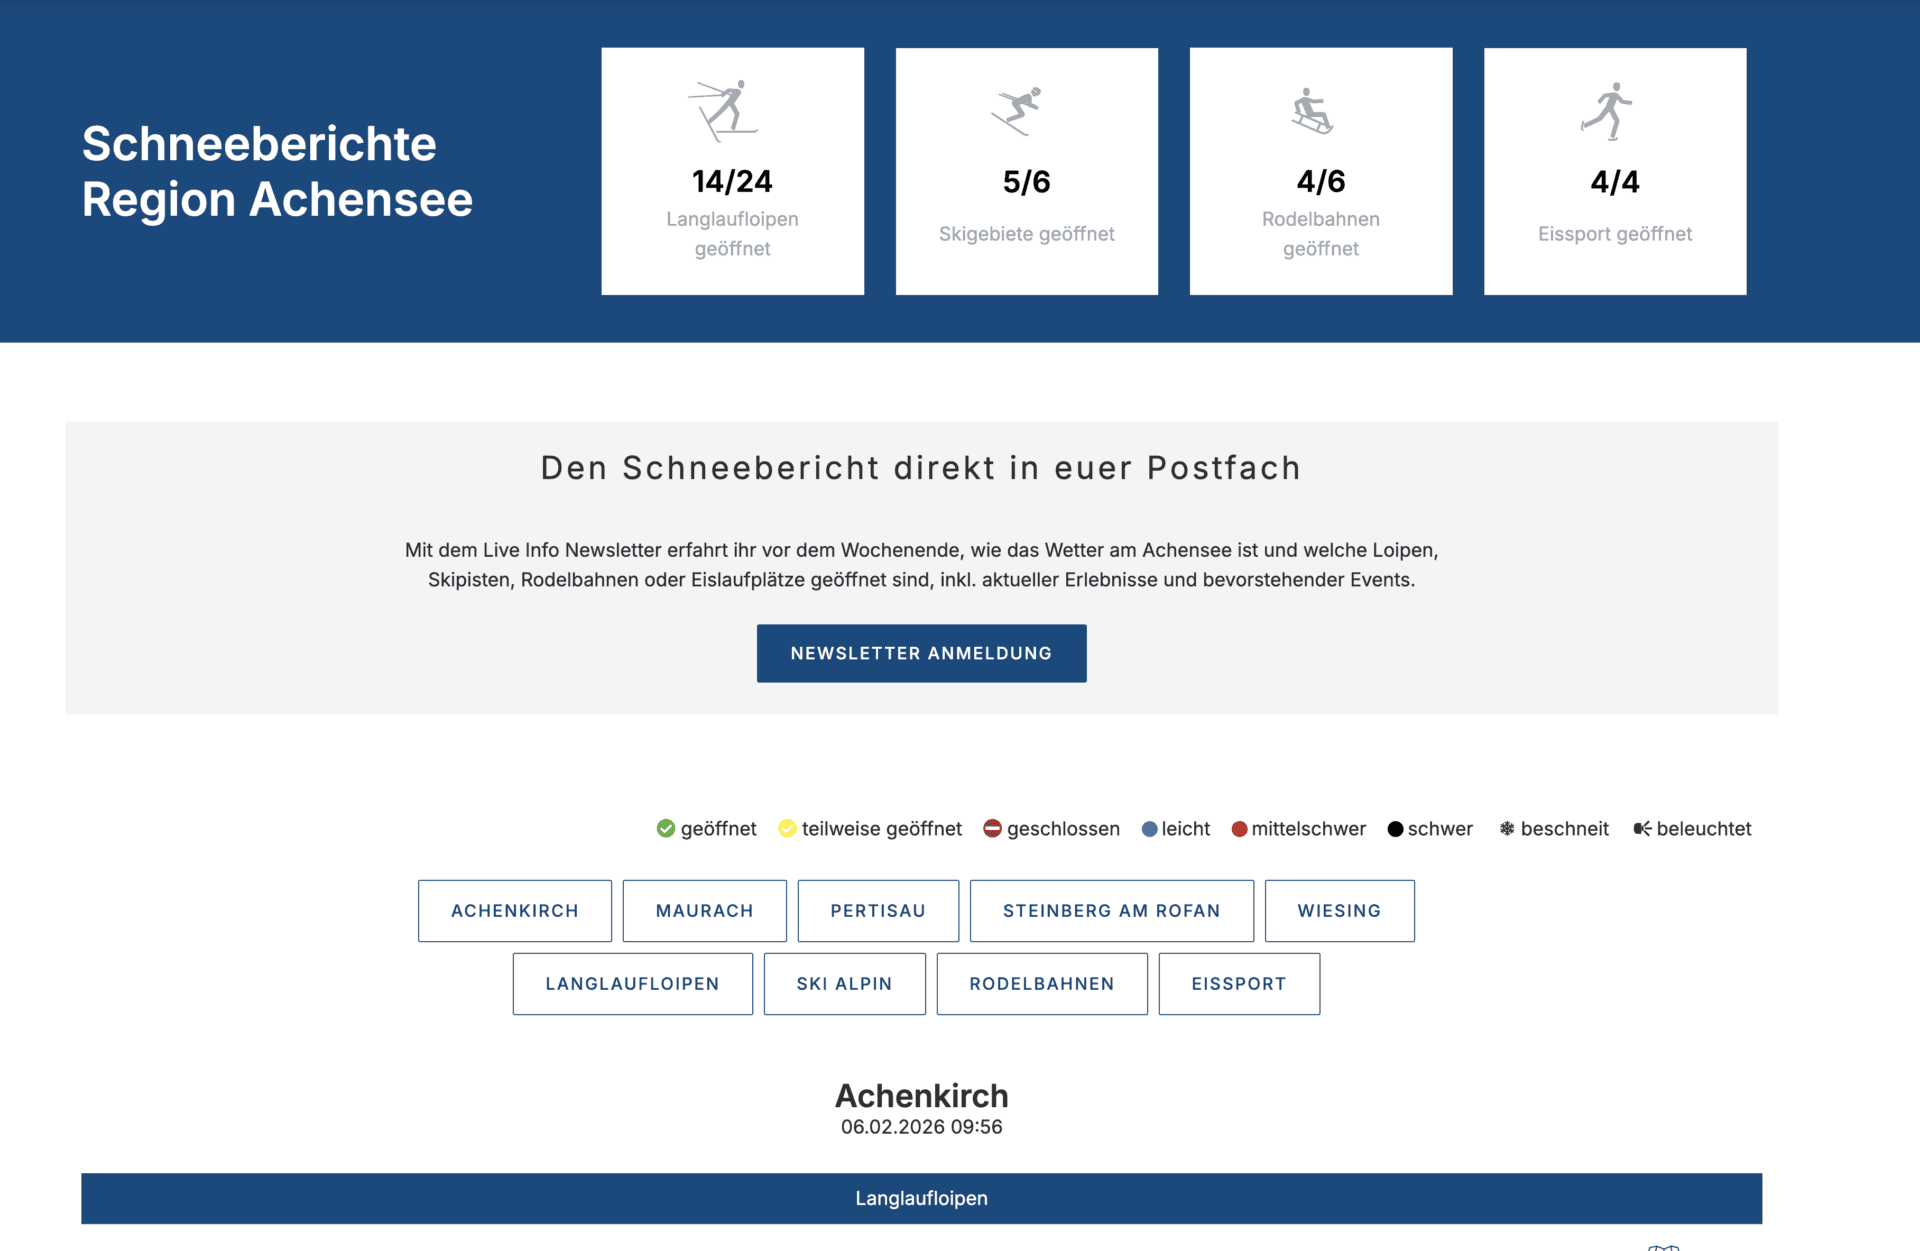
Task: Click the 4/6 Rodelbahnen geöffnet card
Action: pyautogui.click(x=1320, y=171)
